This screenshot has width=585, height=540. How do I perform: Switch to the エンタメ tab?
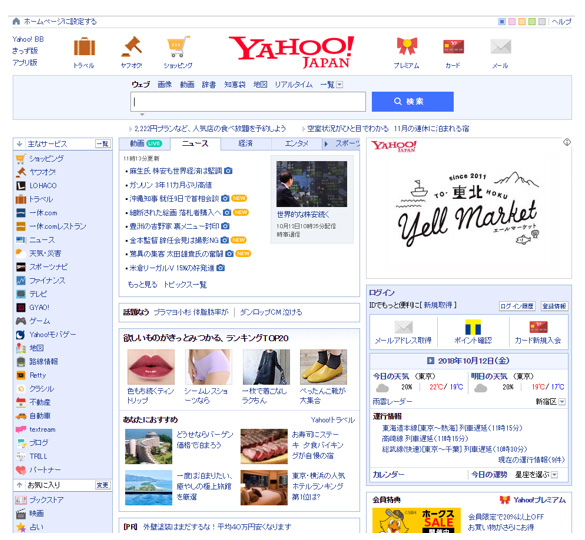point(297,144)
